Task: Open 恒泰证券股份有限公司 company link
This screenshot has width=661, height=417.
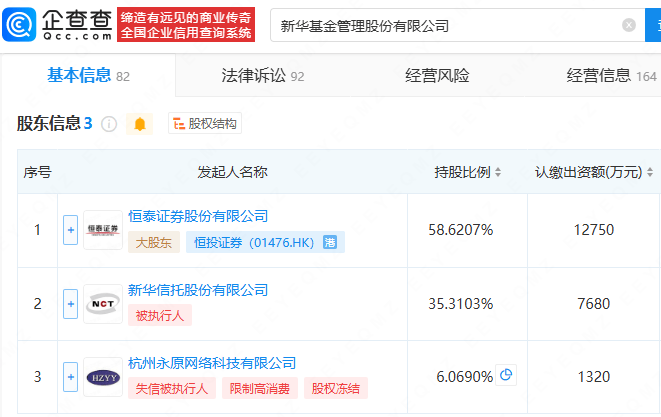Action: 198,216
